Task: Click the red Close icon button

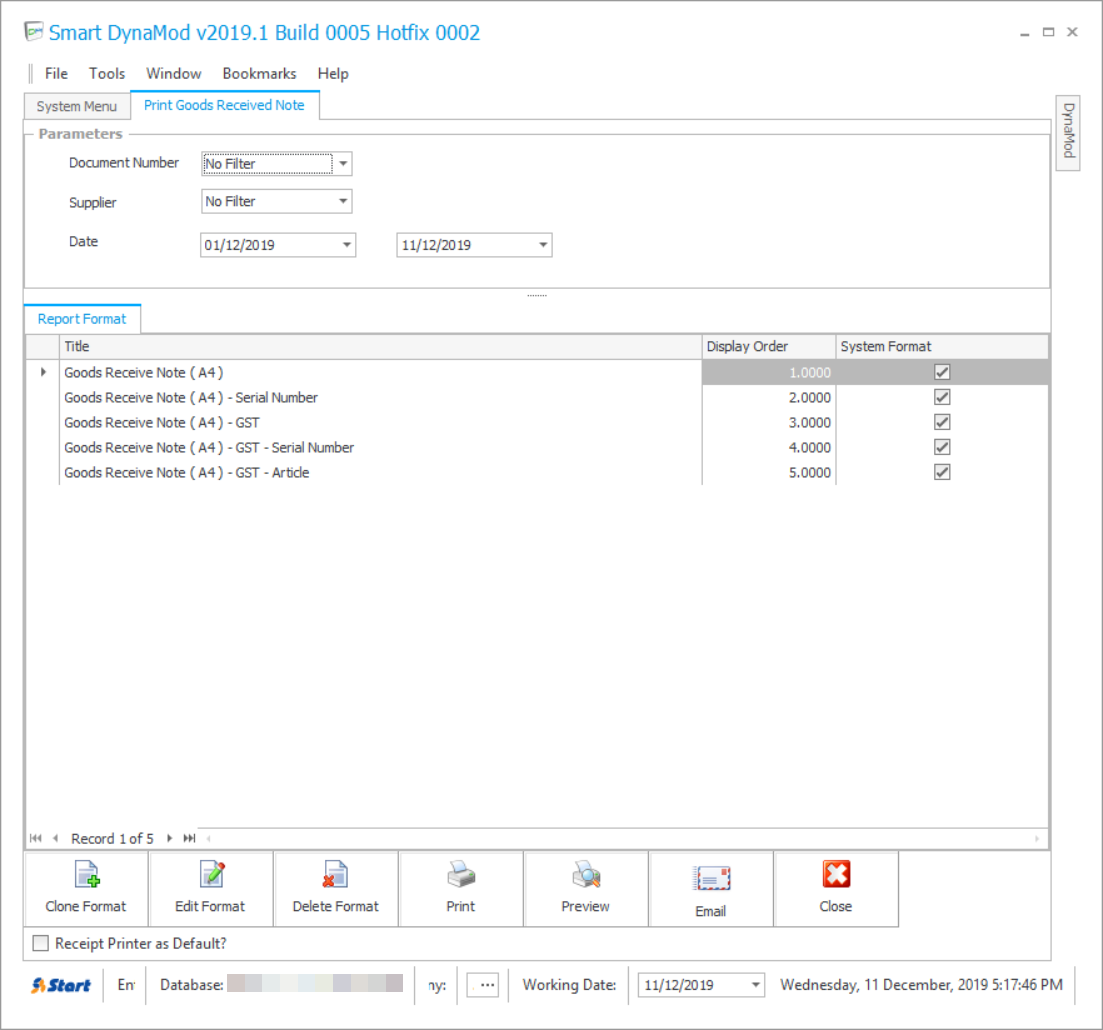Action: [x=836, y=889]
